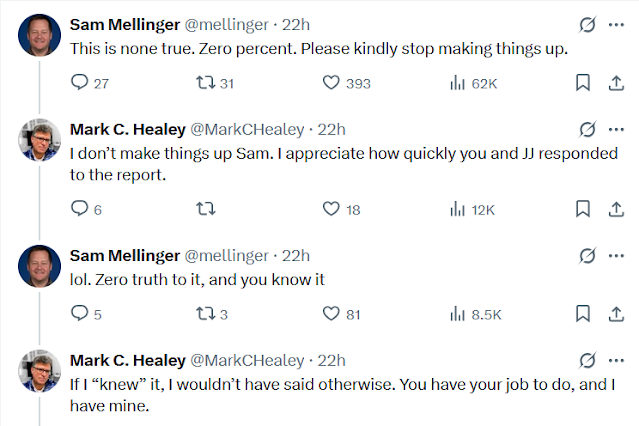View analytics on the 62K views tweet
Screen dimensions: 639x426
(x=459, y=83)
